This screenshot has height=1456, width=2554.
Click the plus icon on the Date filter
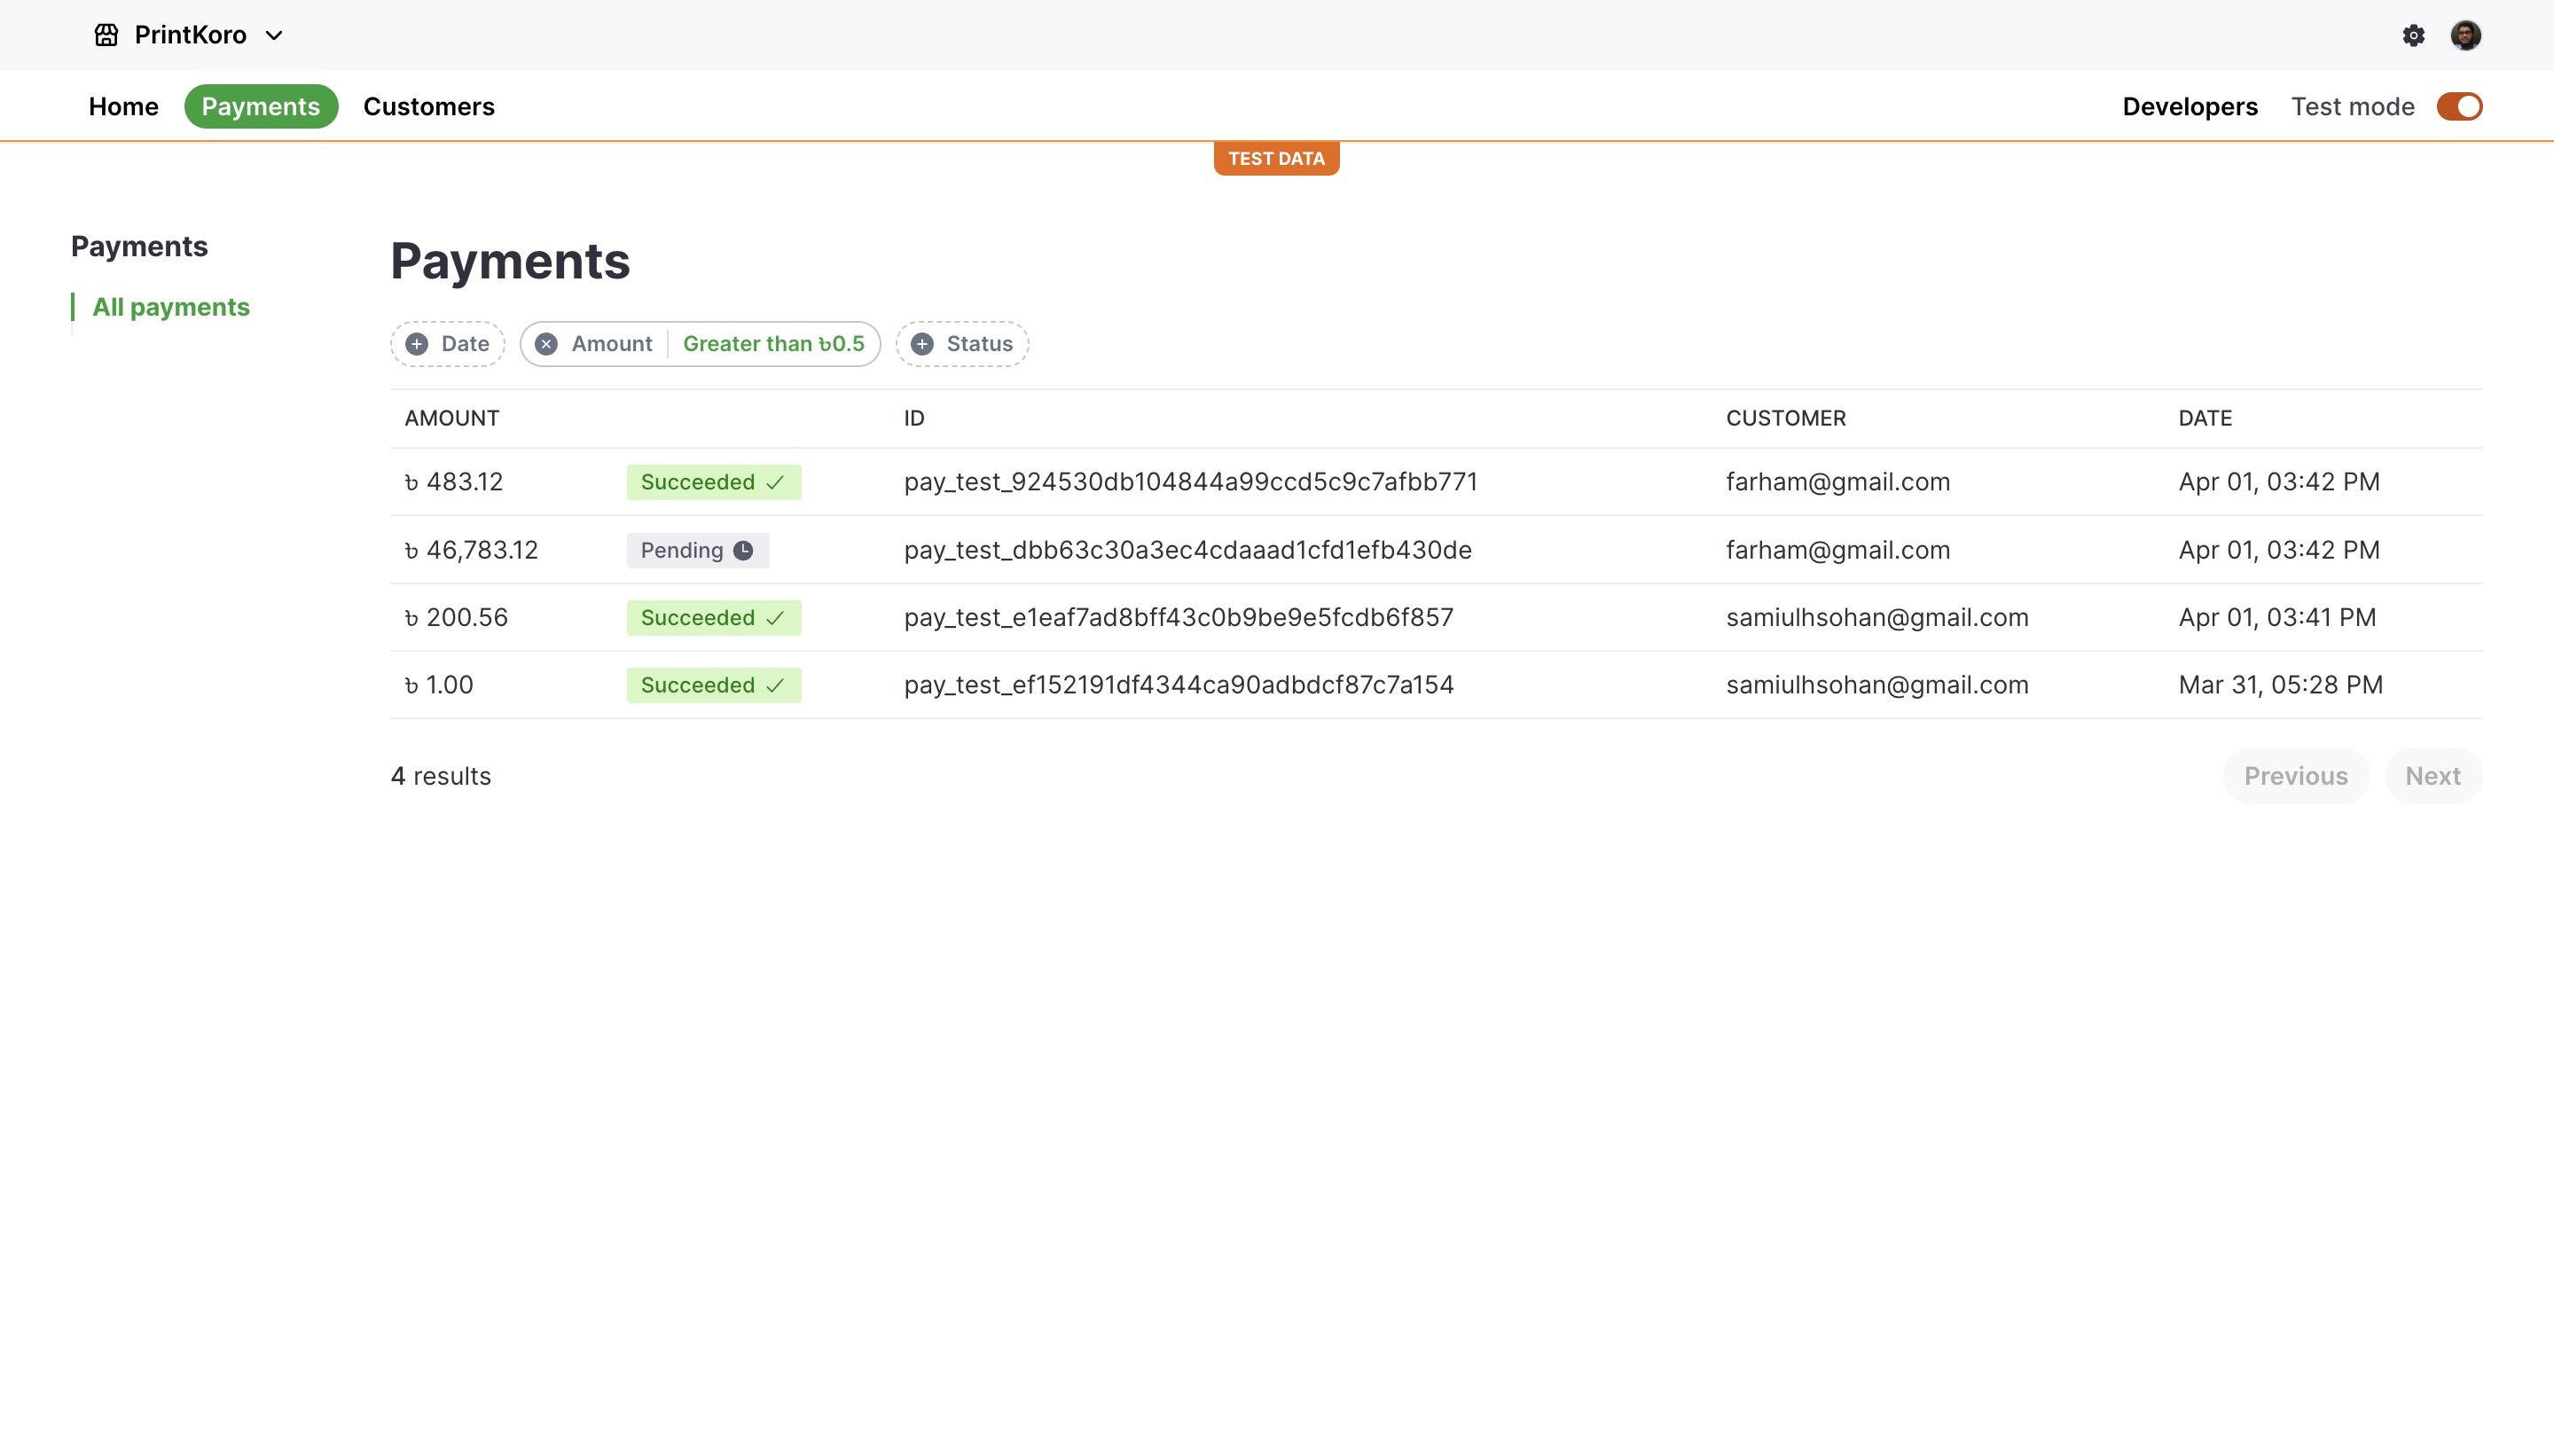pos(416,343)
